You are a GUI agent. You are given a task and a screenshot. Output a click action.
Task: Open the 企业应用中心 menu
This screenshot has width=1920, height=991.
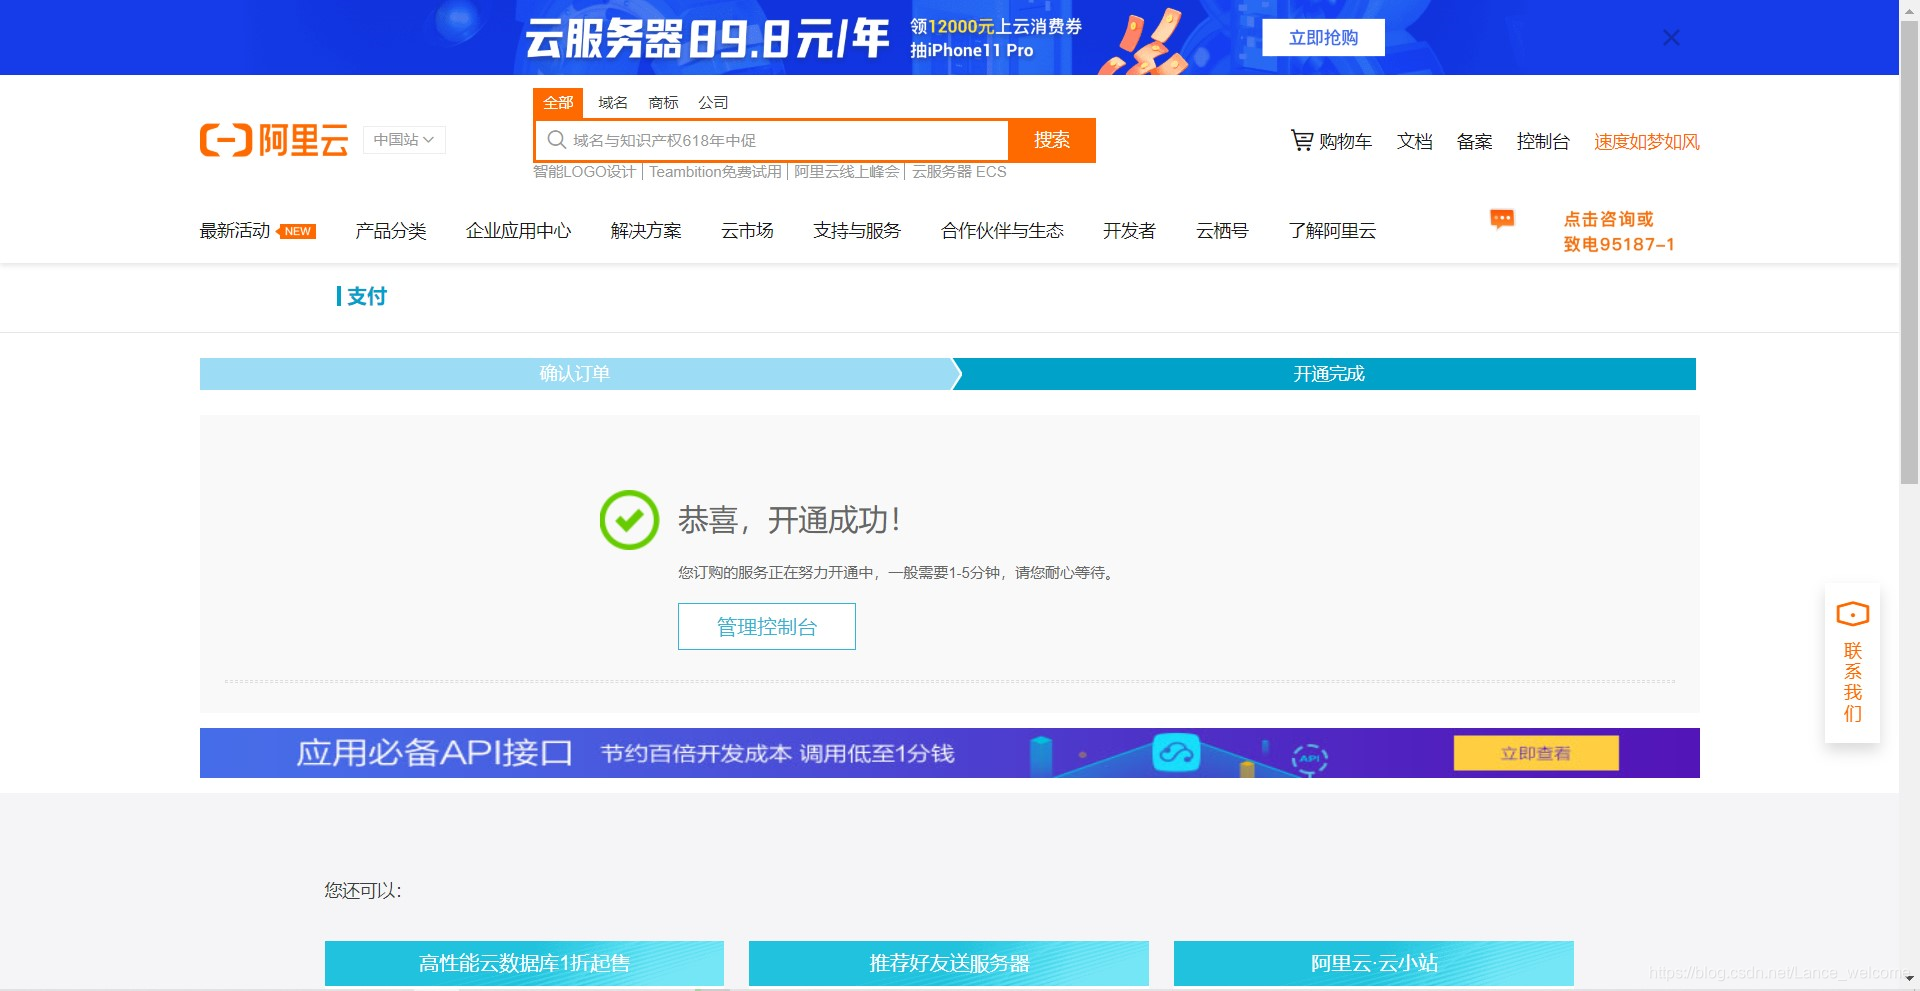click(x=518, y=231)
